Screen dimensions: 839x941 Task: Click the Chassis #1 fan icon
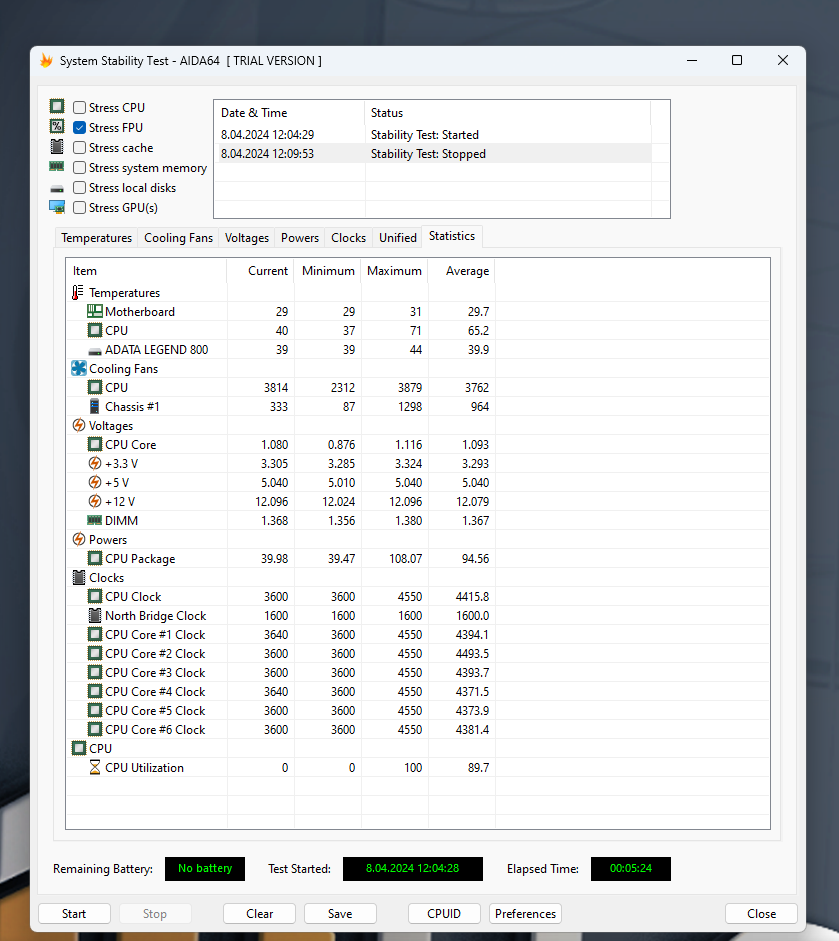tap(94, 406)
